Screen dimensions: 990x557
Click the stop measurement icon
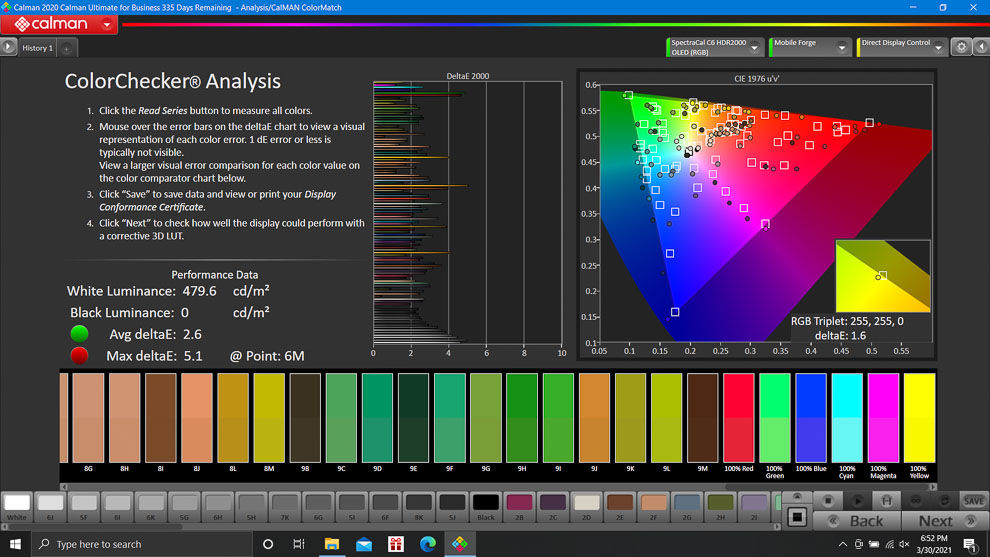[x=828, y=501]
